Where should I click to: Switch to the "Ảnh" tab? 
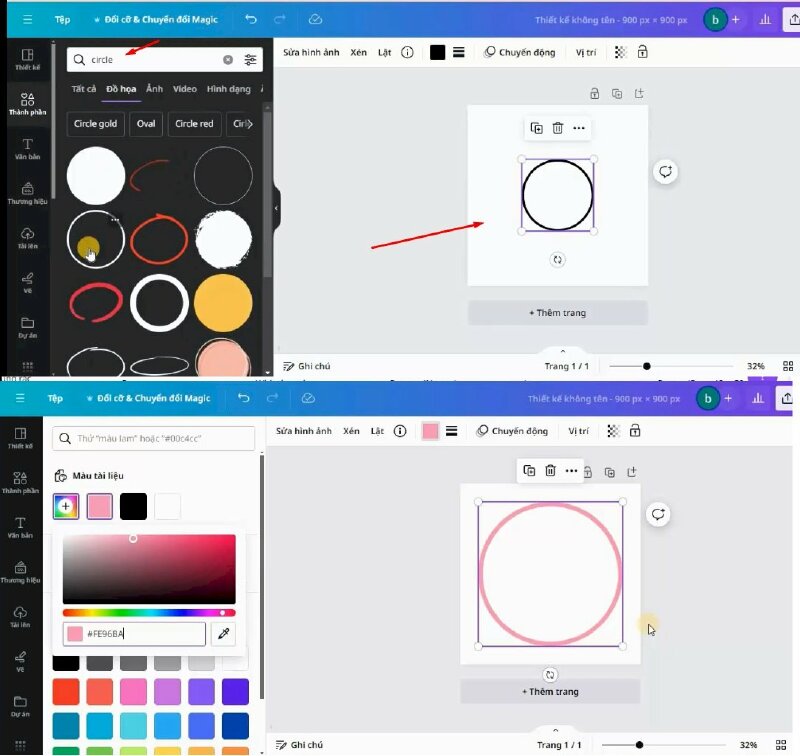pyautogui.click(x=154, y=89)
